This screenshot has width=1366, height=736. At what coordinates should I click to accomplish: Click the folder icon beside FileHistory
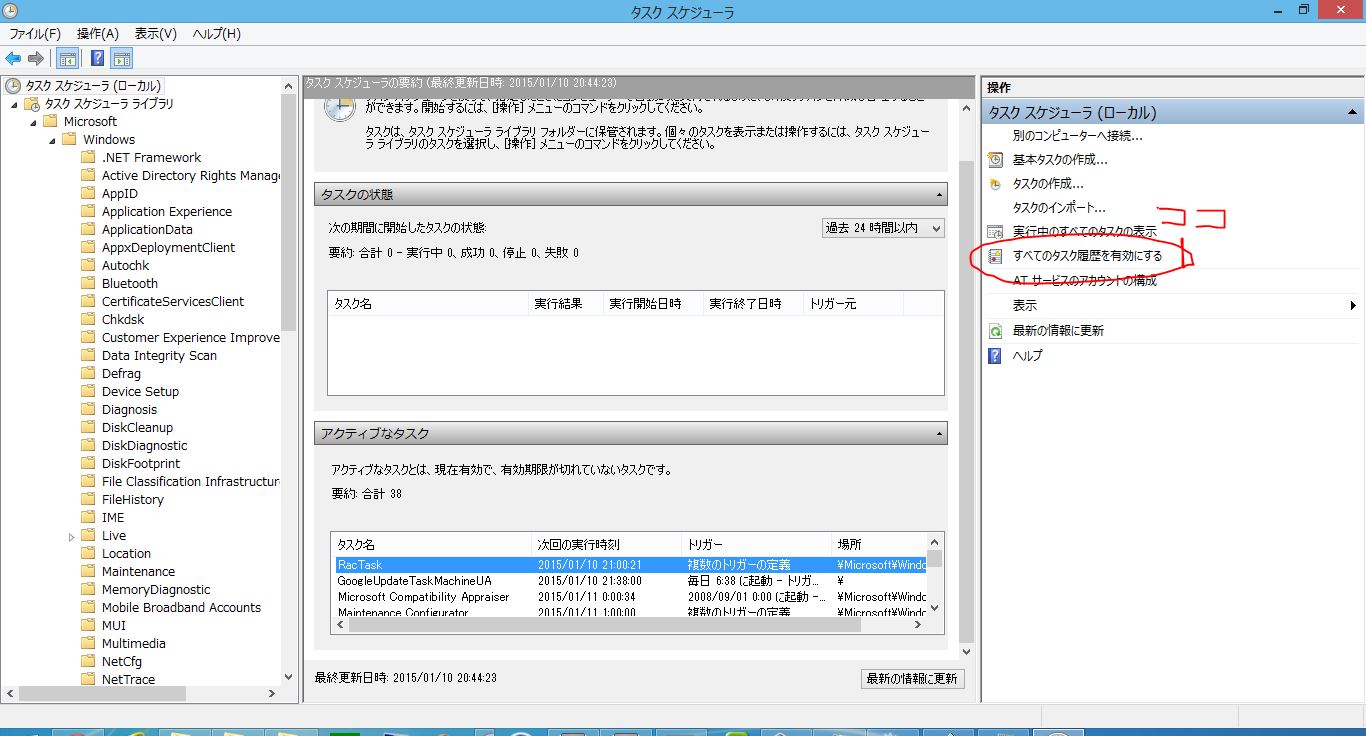[x=89, y=499]
